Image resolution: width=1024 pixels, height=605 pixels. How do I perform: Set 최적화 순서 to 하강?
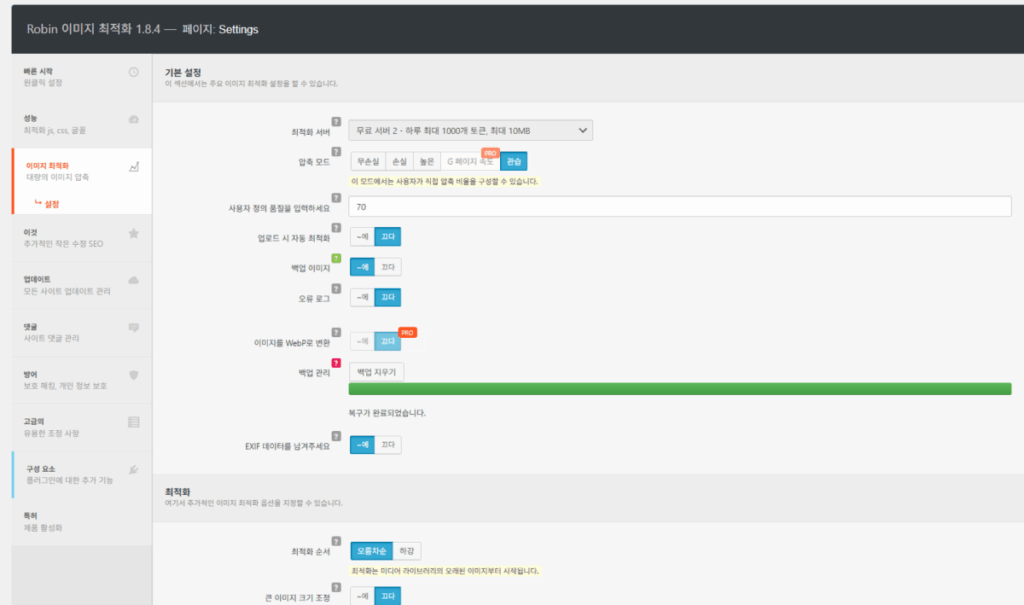[x=407, y=551]
